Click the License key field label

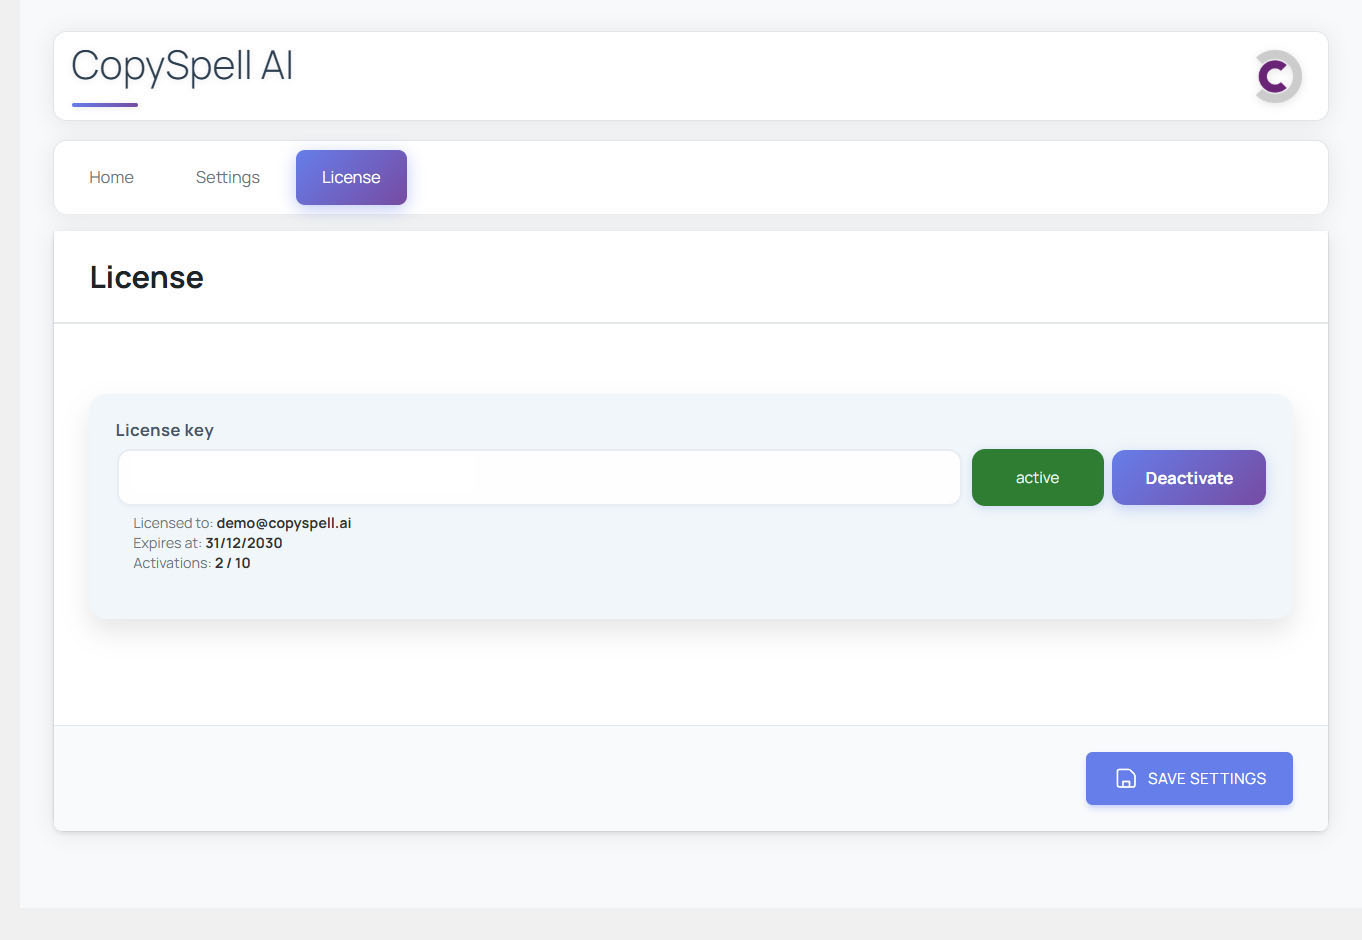[x=165, y=430]
